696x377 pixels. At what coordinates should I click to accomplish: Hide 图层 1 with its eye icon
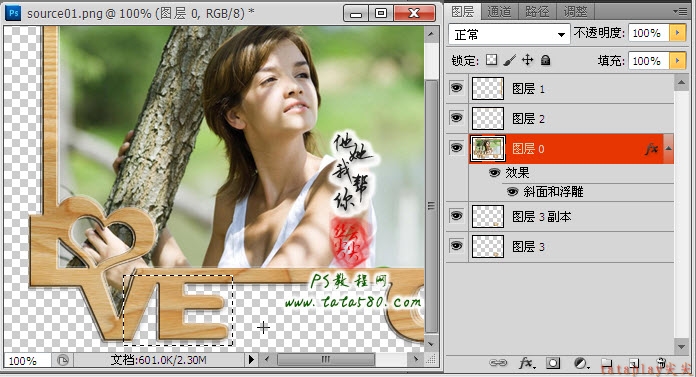tap(456, 88)
